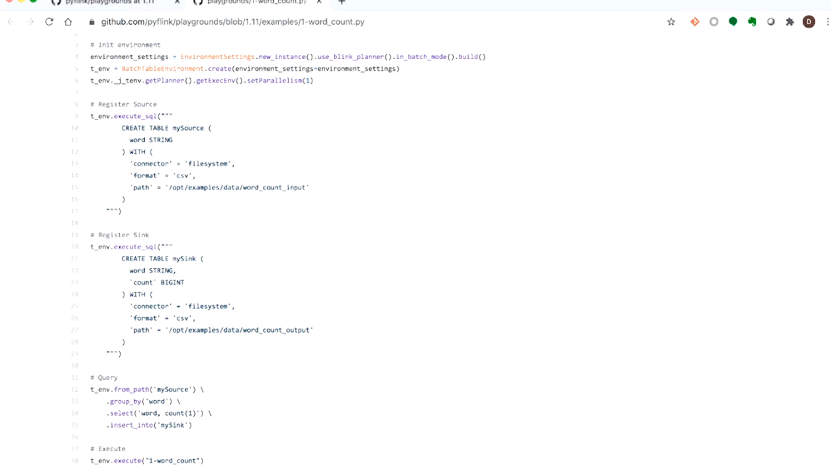Screen dimensions: 832x466
Task: Go back to the previous page
Action: [x=11, y=22]
